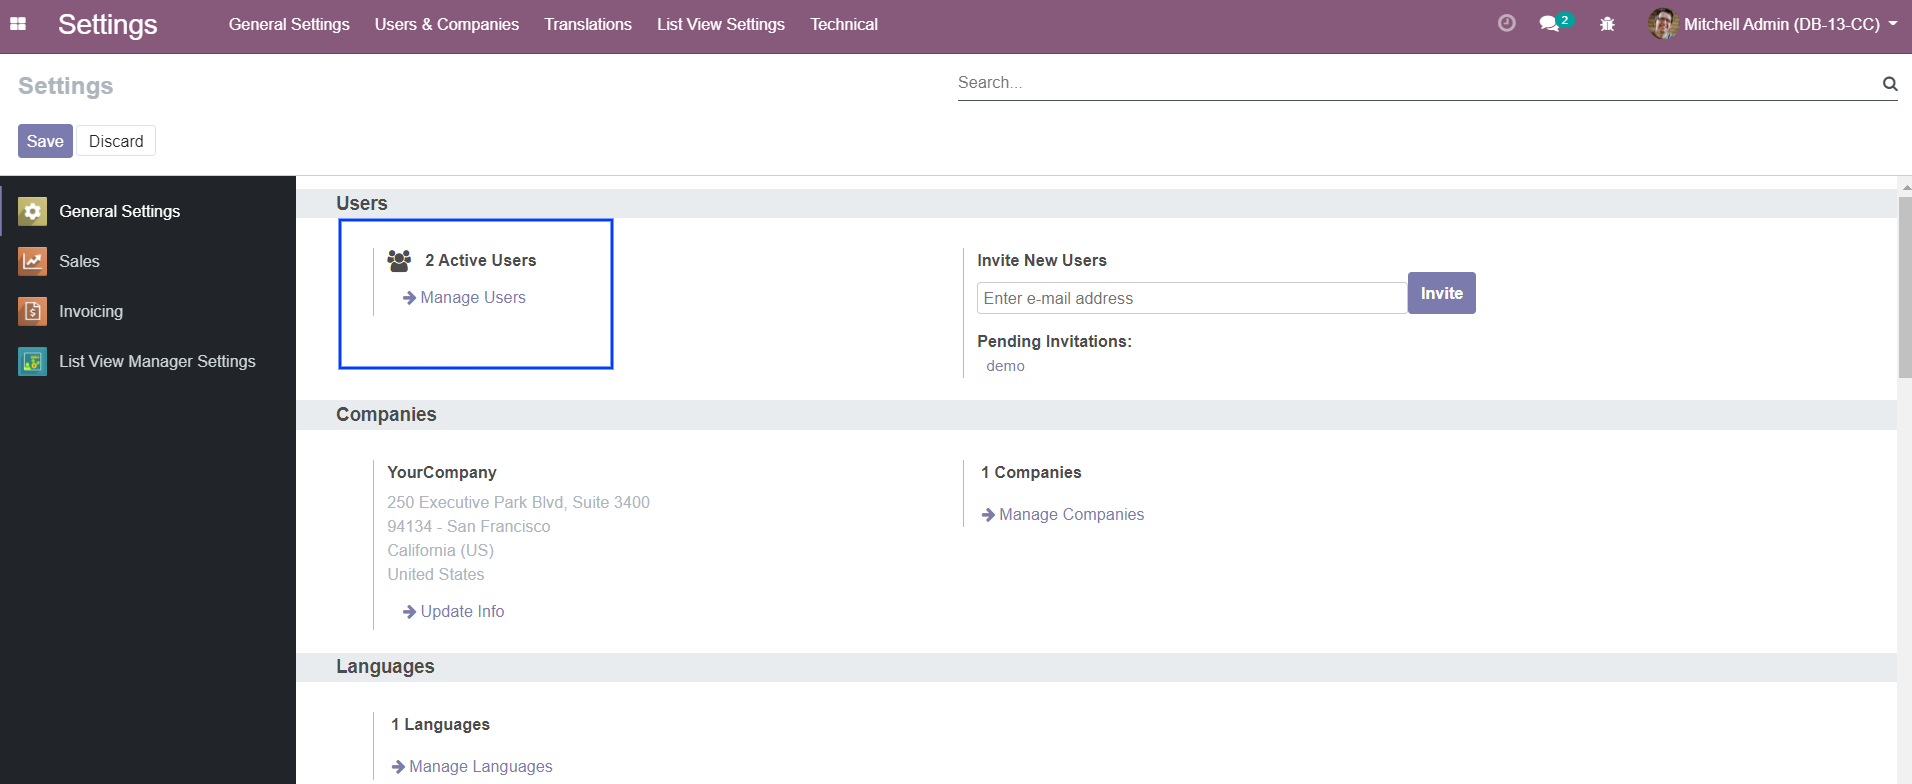Screen dimensions: 1912x784
Task: Open Invoicing settings sidebar icon
Action: (x=33, y=311)
